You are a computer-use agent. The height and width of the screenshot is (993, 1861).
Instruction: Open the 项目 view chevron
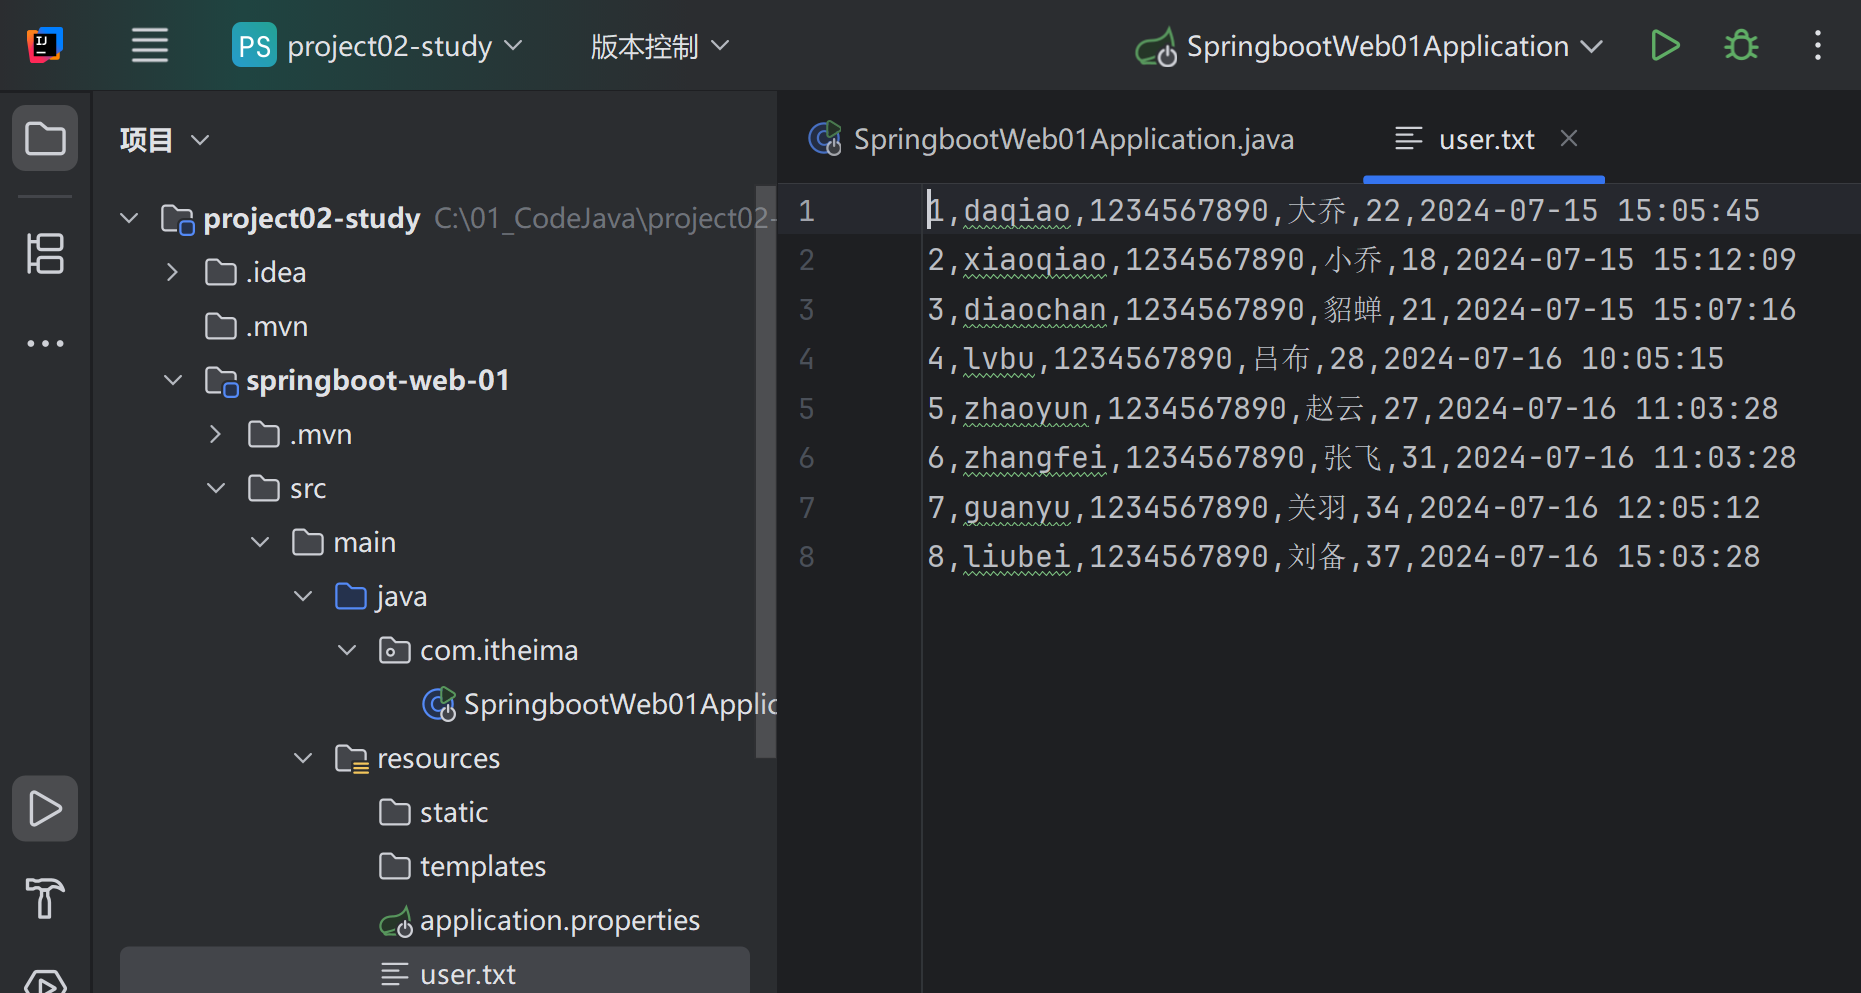coord(199,139)
